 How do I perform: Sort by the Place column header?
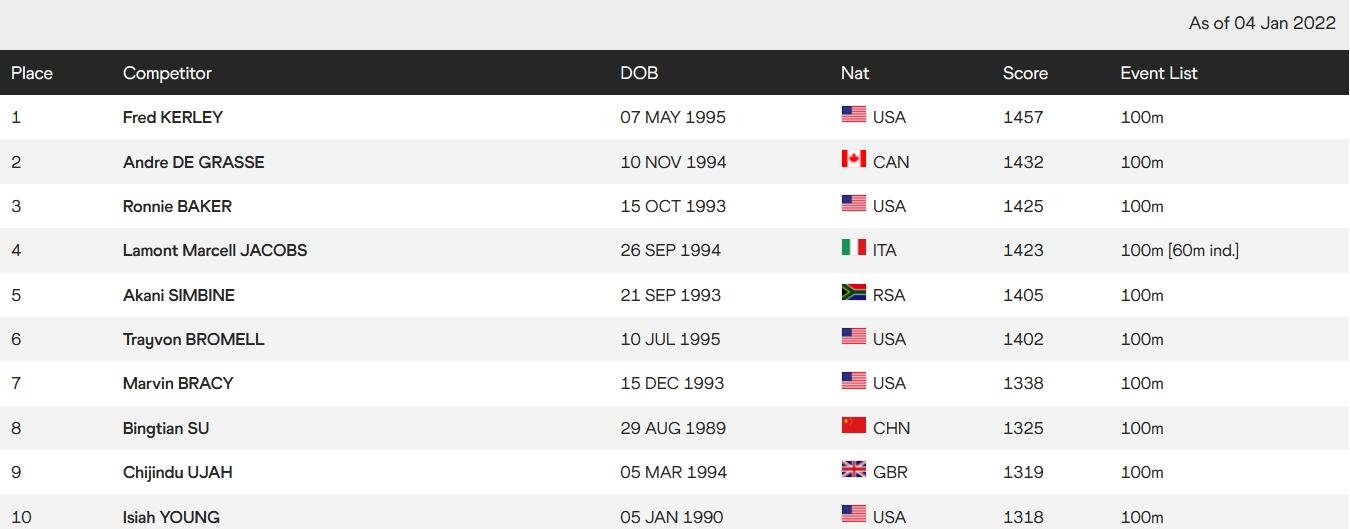coord(32,73)
